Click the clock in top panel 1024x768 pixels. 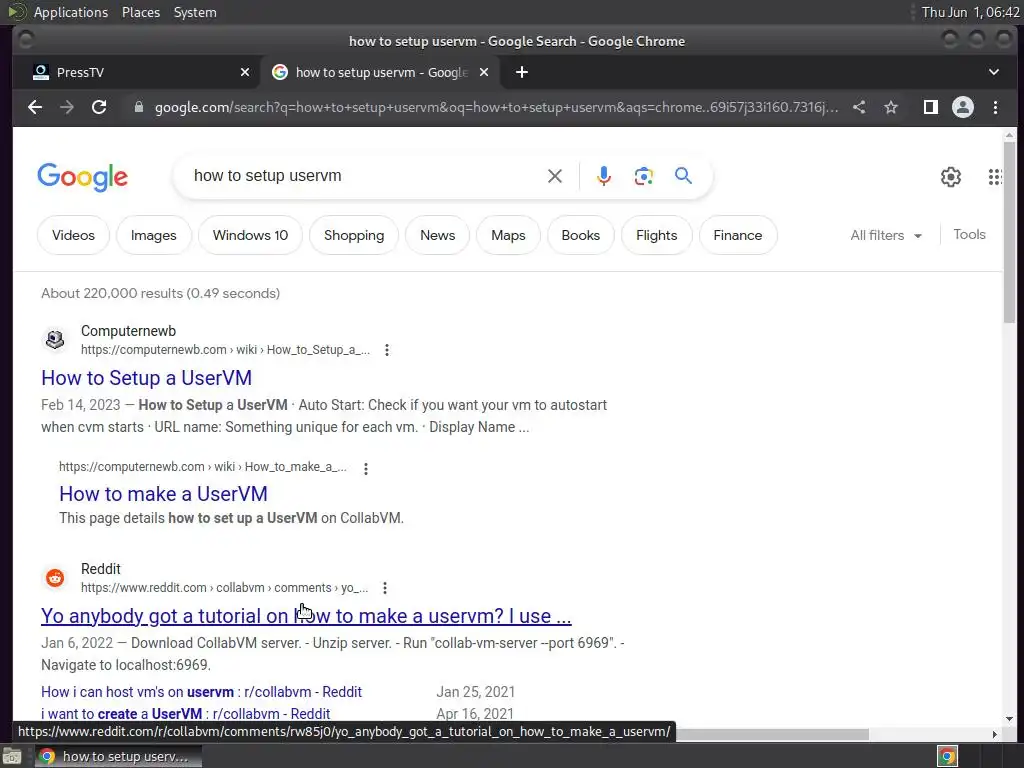coord(970,12)
